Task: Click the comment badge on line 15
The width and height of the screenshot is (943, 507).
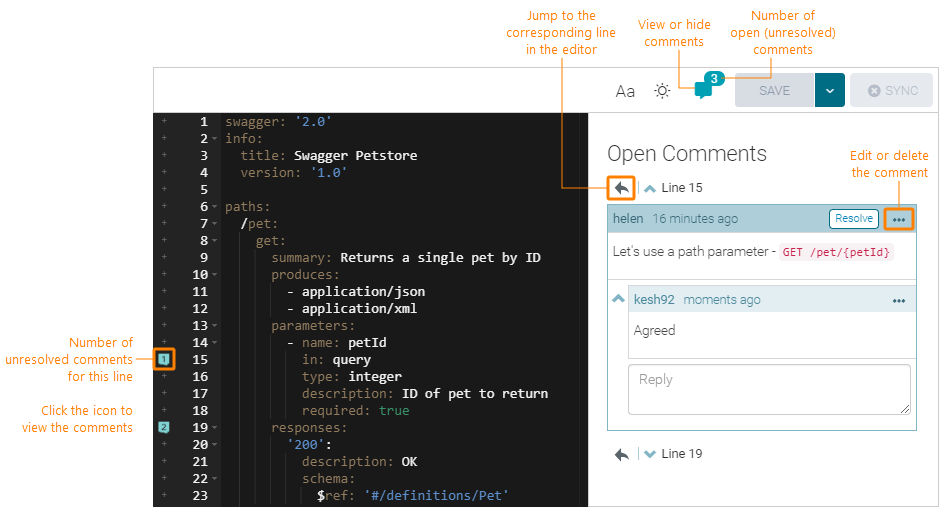Action: [165, 359]
